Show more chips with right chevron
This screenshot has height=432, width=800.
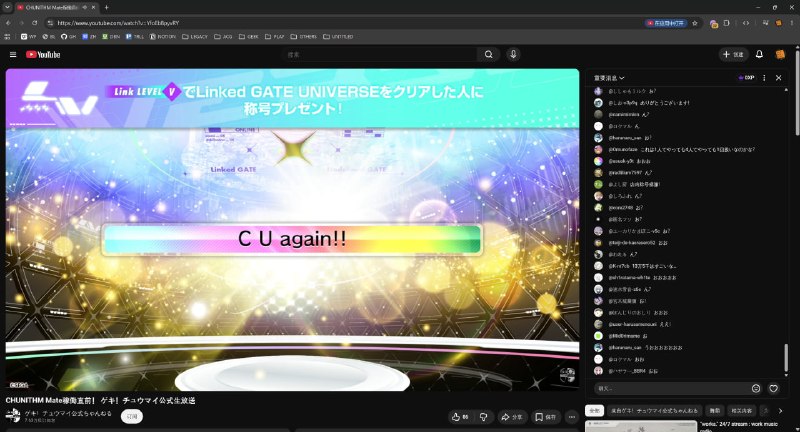click(x=780, y=410)
